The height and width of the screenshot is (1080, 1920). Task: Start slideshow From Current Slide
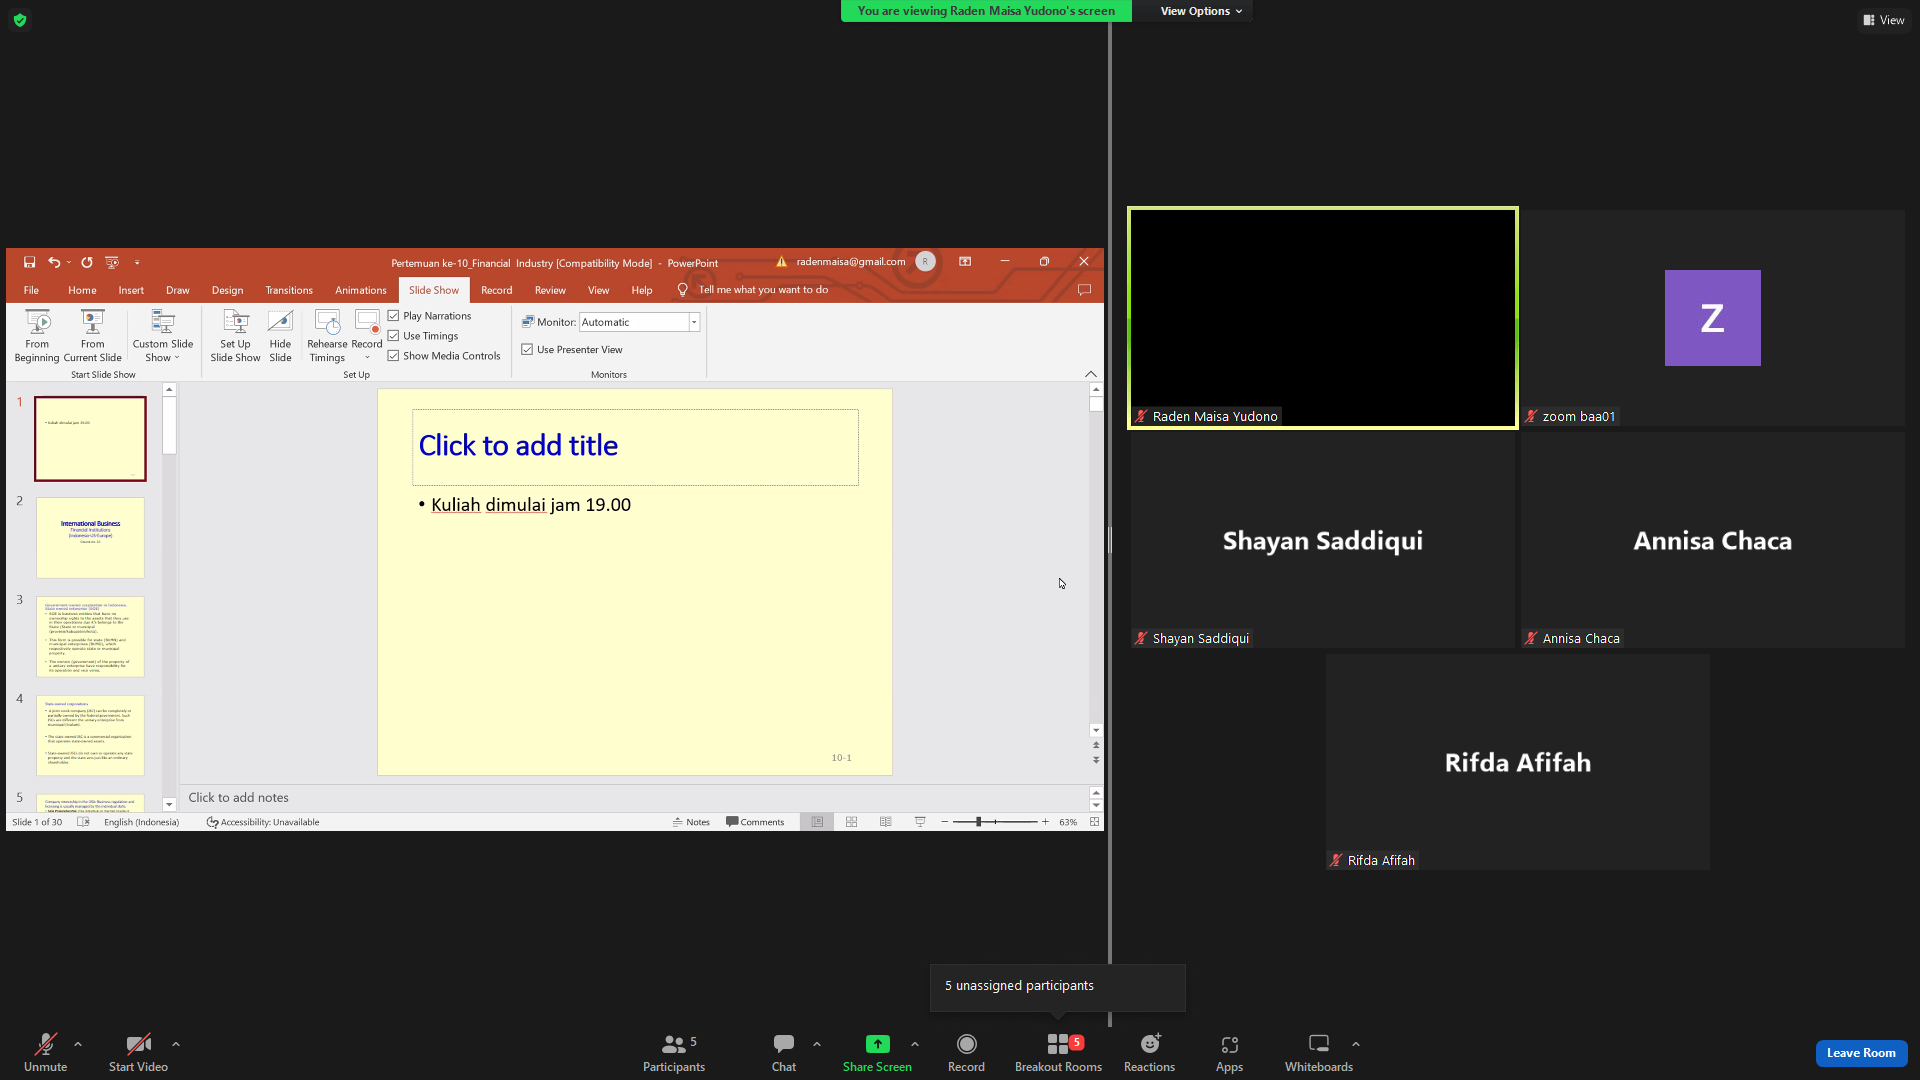click(x=92, y=336)
